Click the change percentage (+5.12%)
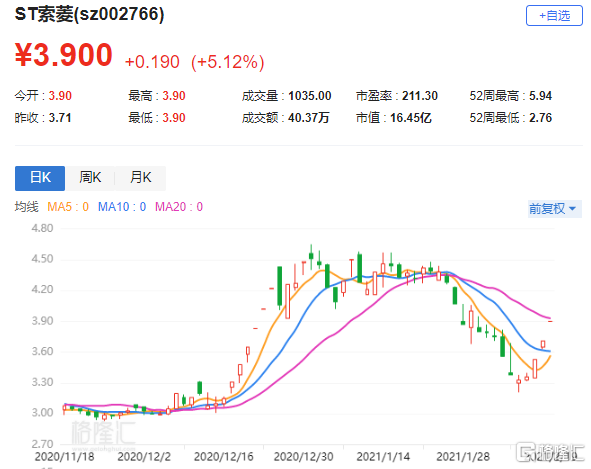Viewport: 591px width, 469px height. 228,62
